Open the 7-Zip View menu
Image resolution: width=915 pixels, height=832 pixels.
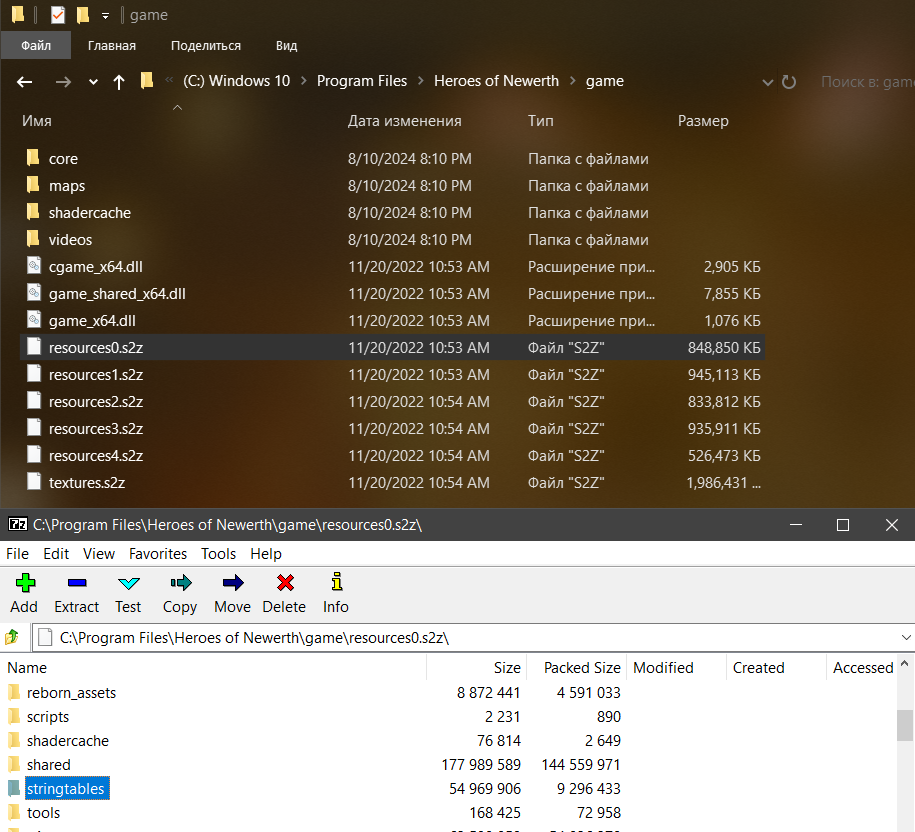99,554
